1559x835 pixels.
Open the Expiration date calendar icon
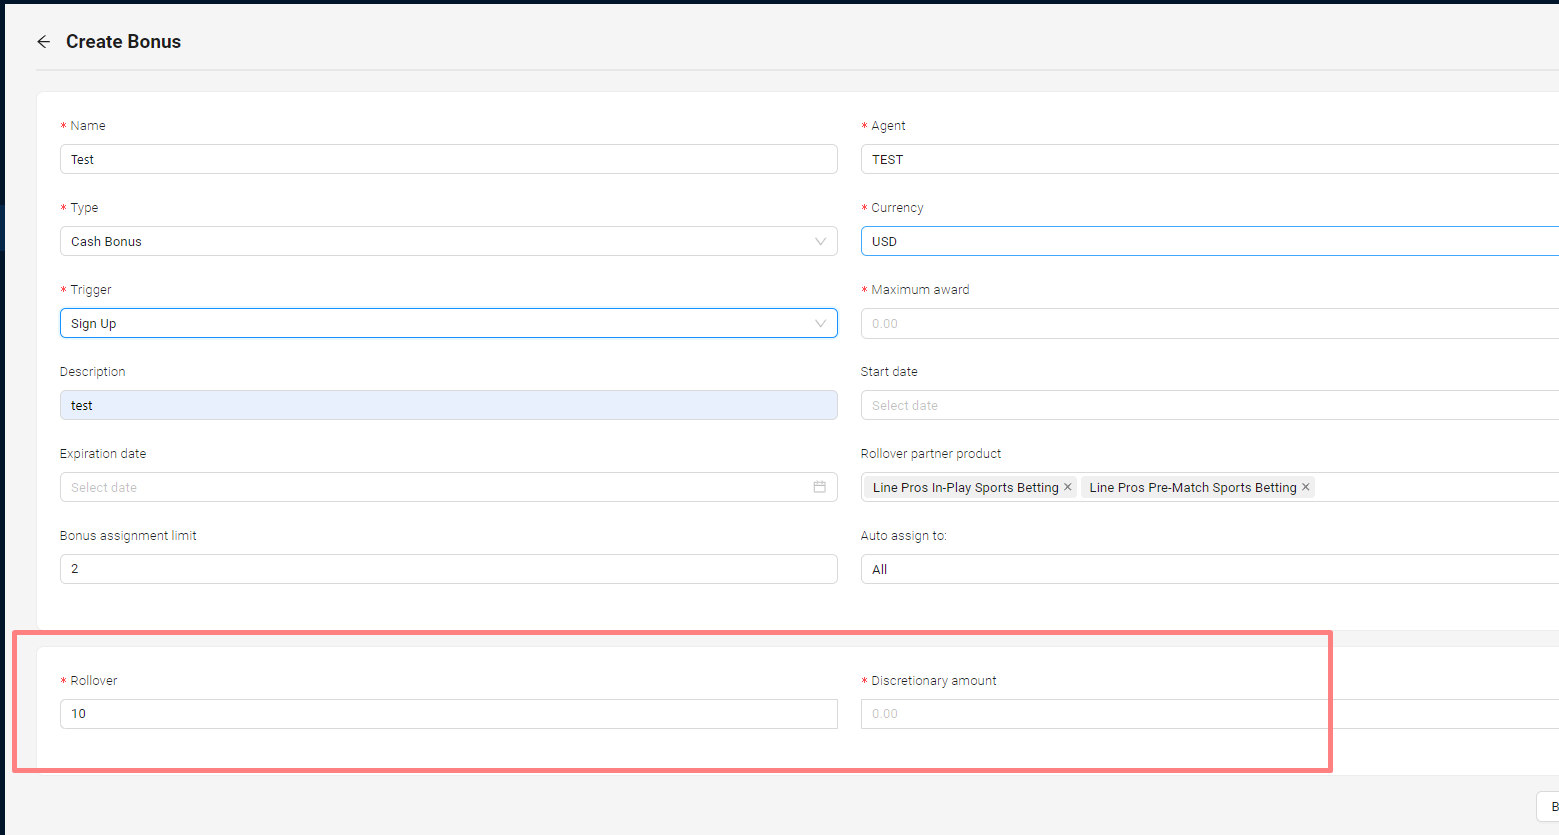tap(819, 487)
